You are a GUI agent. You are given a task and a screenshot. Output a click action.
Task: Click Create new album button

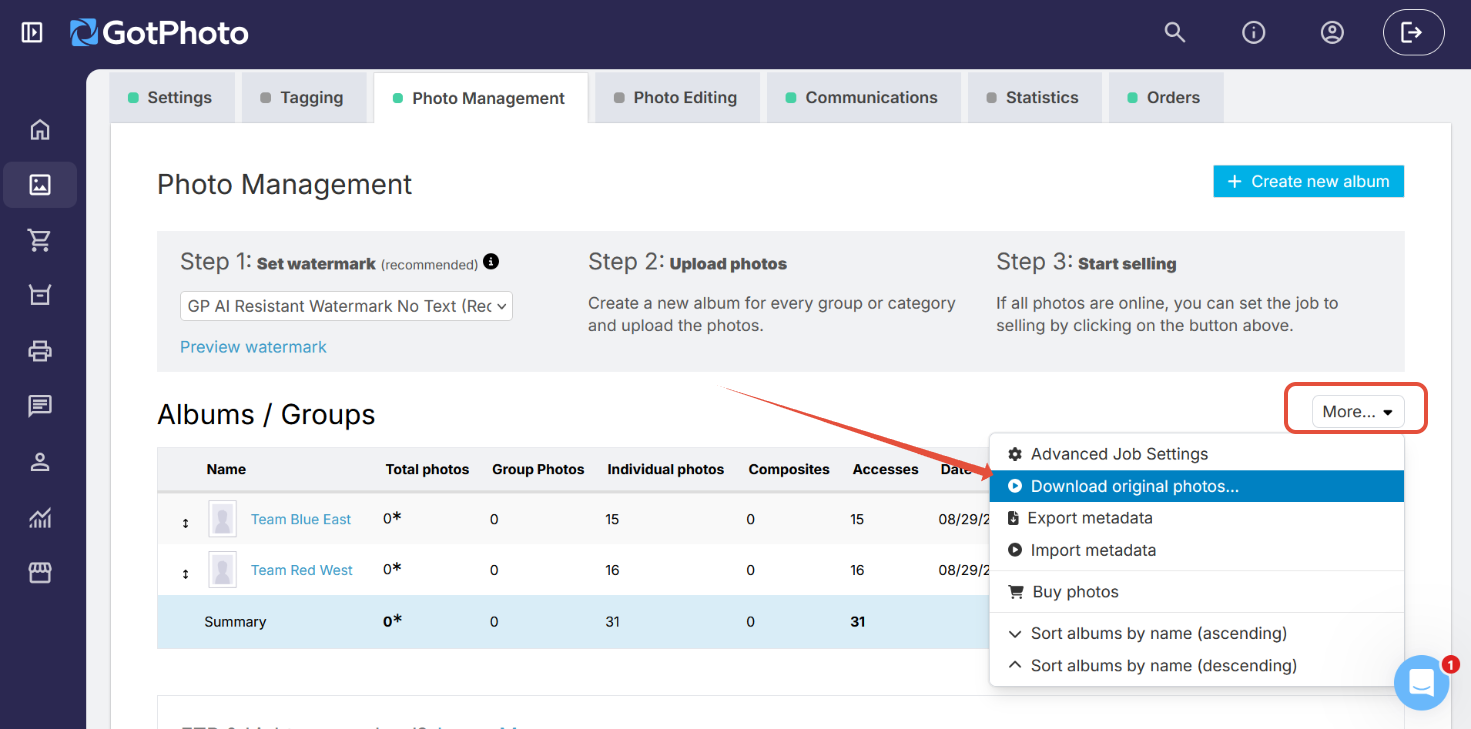[1309, 181]
